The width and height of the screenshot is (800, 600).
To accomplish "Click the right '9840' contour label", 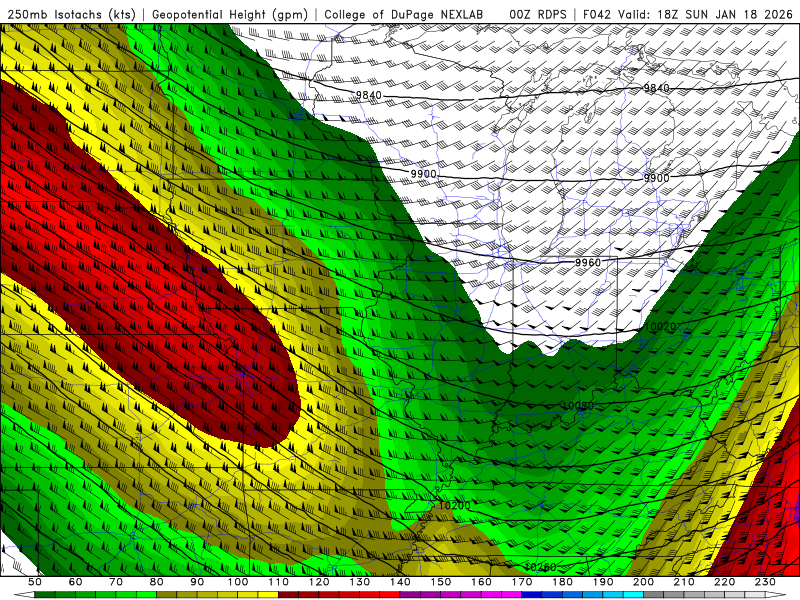I will (x=656, y=88).
